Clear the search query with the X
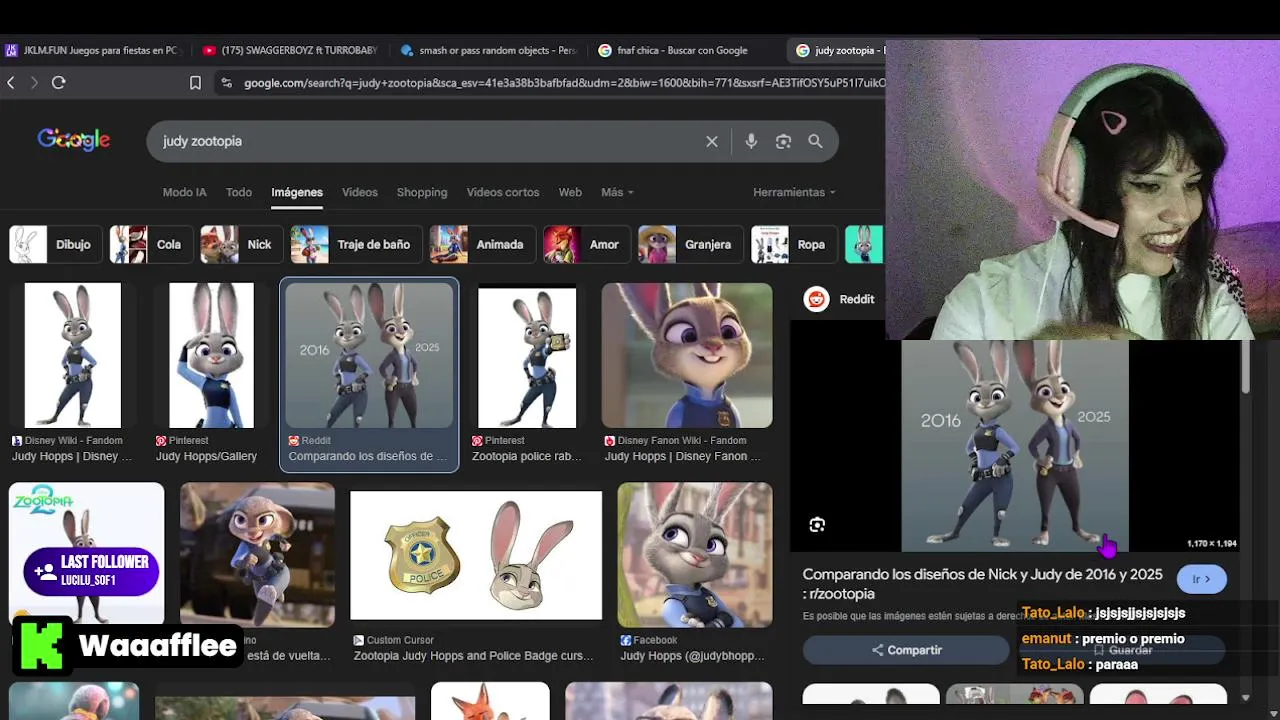1280x720 pixels. (x=712, y=142)
